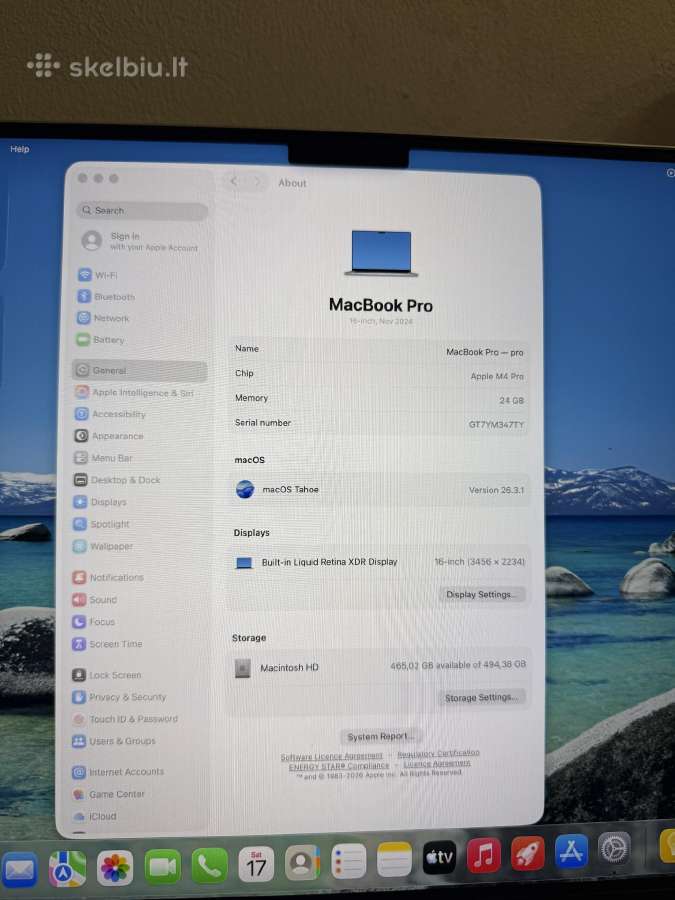Open Storage Settings button
The height and width of the screenshot is (900, 675).
482,697
